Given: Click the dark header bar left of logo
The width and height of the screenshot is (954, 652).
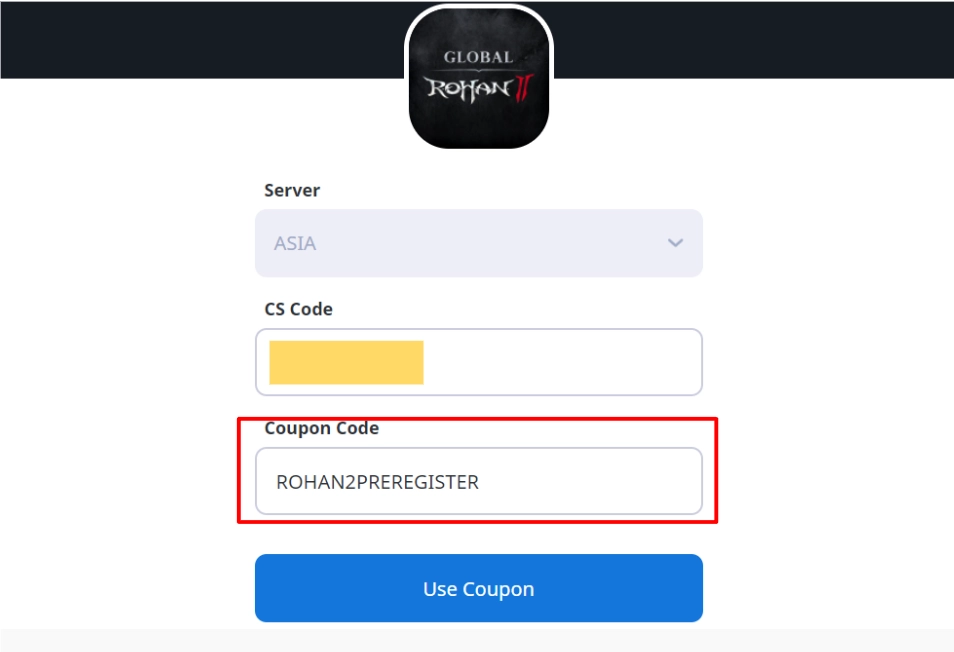Looking at the screenshot, I should pyautogui.click(x=200, y=40).
